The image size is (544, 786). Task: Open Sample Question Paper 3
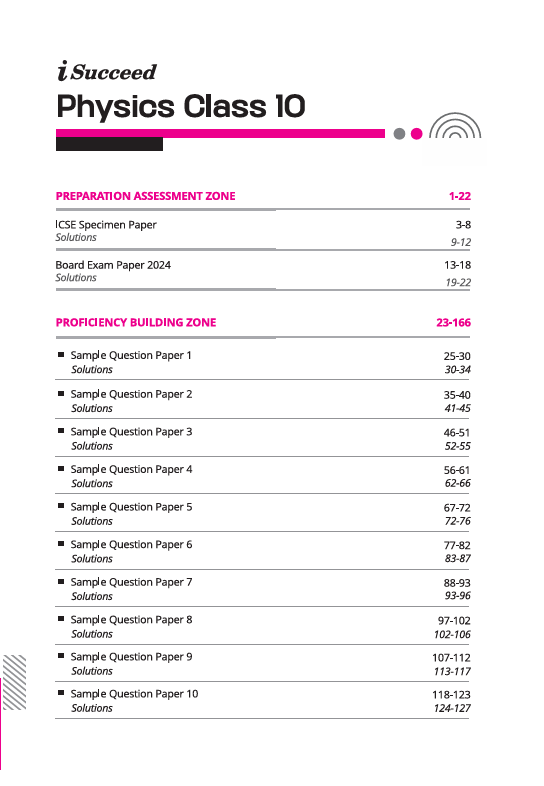pyautogui.click(x=131, y=432)
